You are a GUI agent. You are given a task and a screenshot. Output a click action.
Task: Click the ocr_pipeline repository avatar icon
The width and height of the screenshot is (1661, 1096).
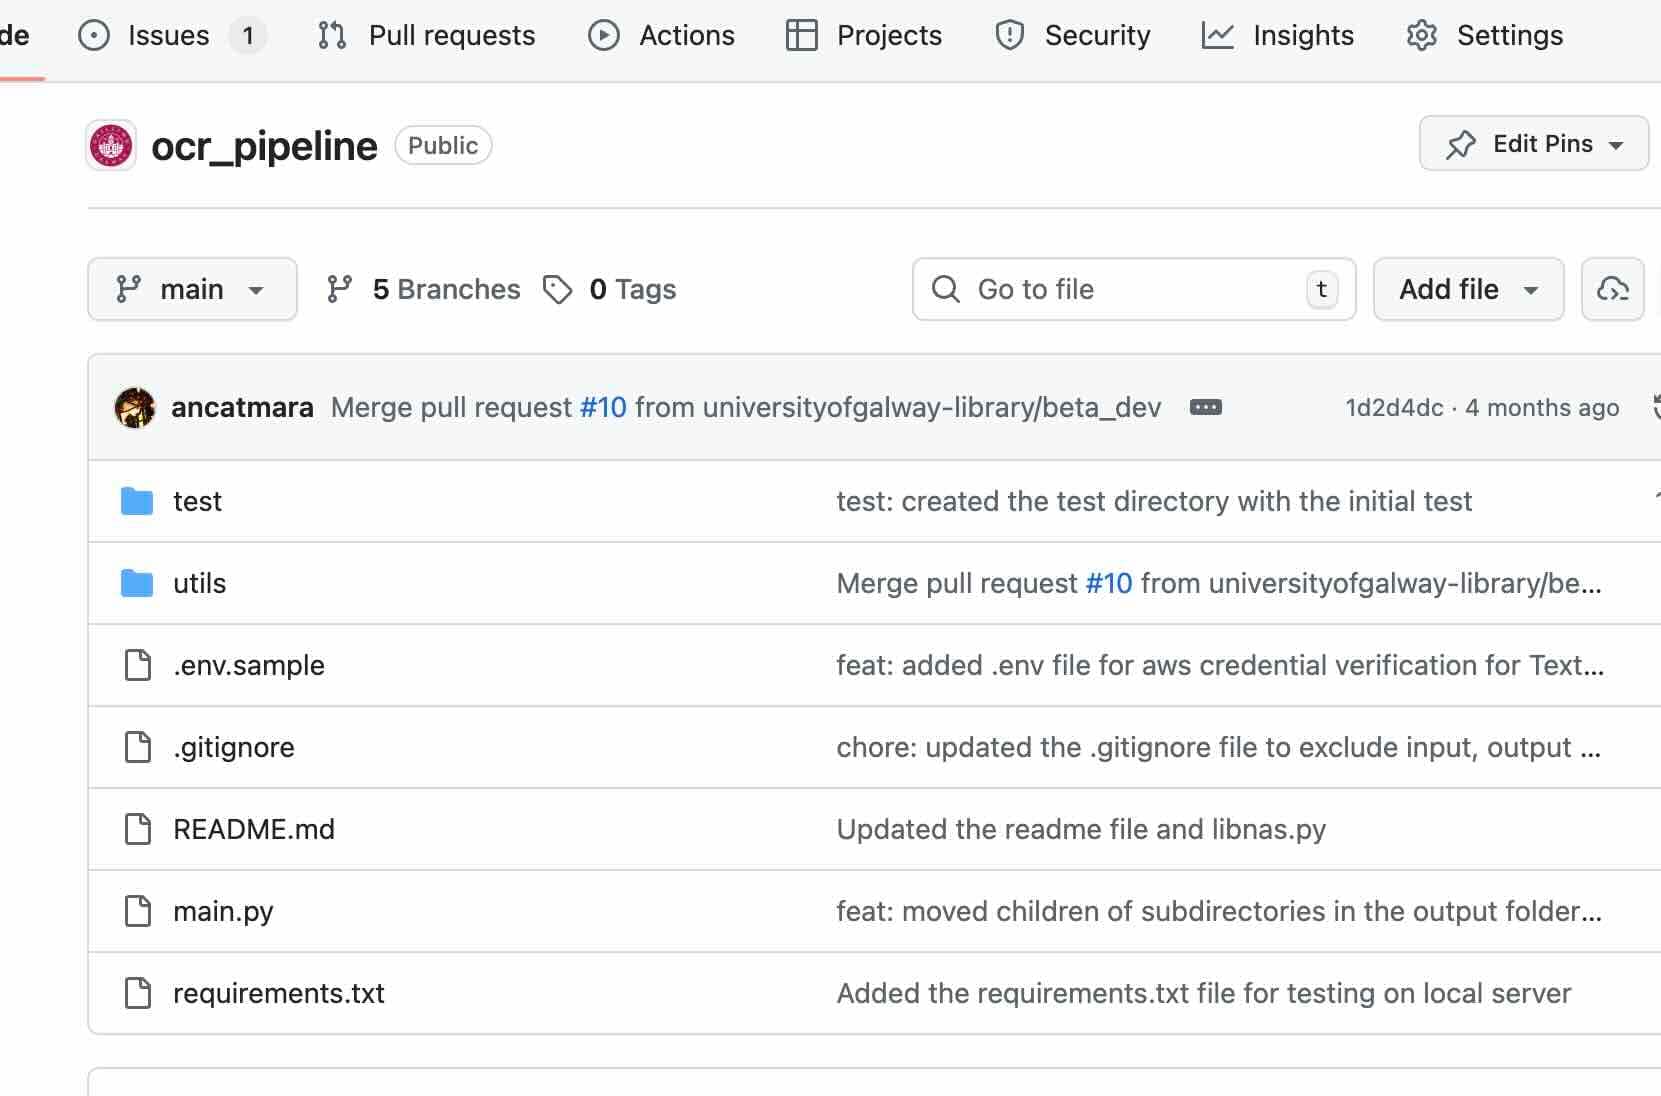click(x=111, y=146)
